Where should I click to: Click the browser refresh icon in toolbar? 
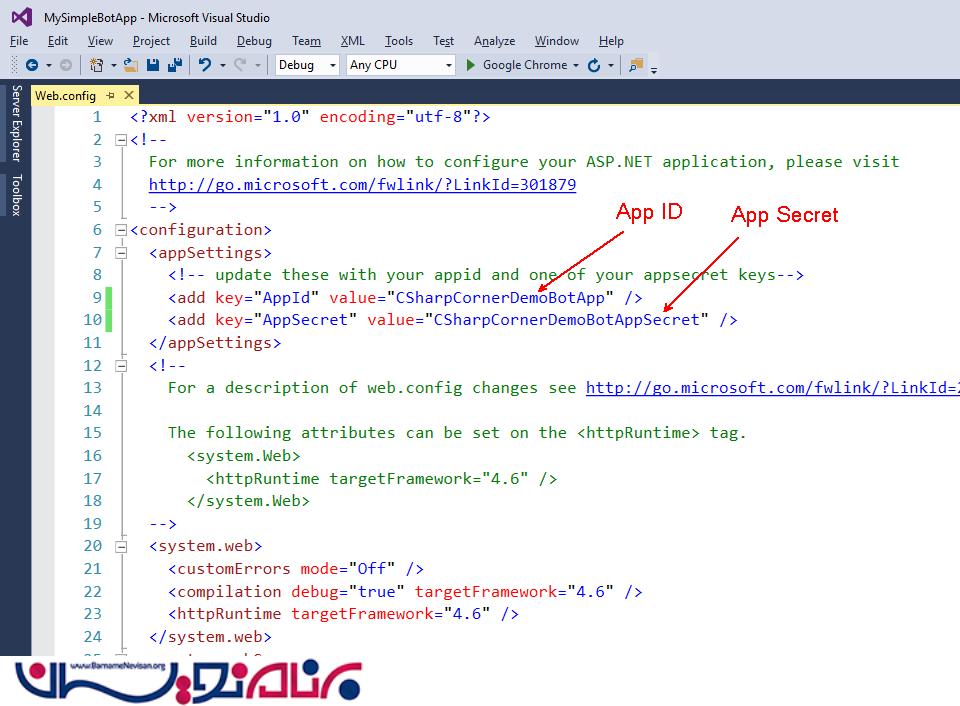(594, 65)
